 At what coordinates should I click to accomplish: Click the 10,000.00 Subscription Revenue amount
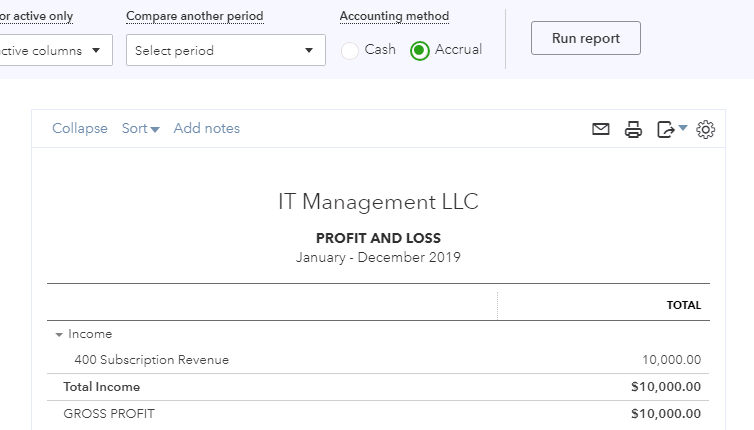coord(671,360)
